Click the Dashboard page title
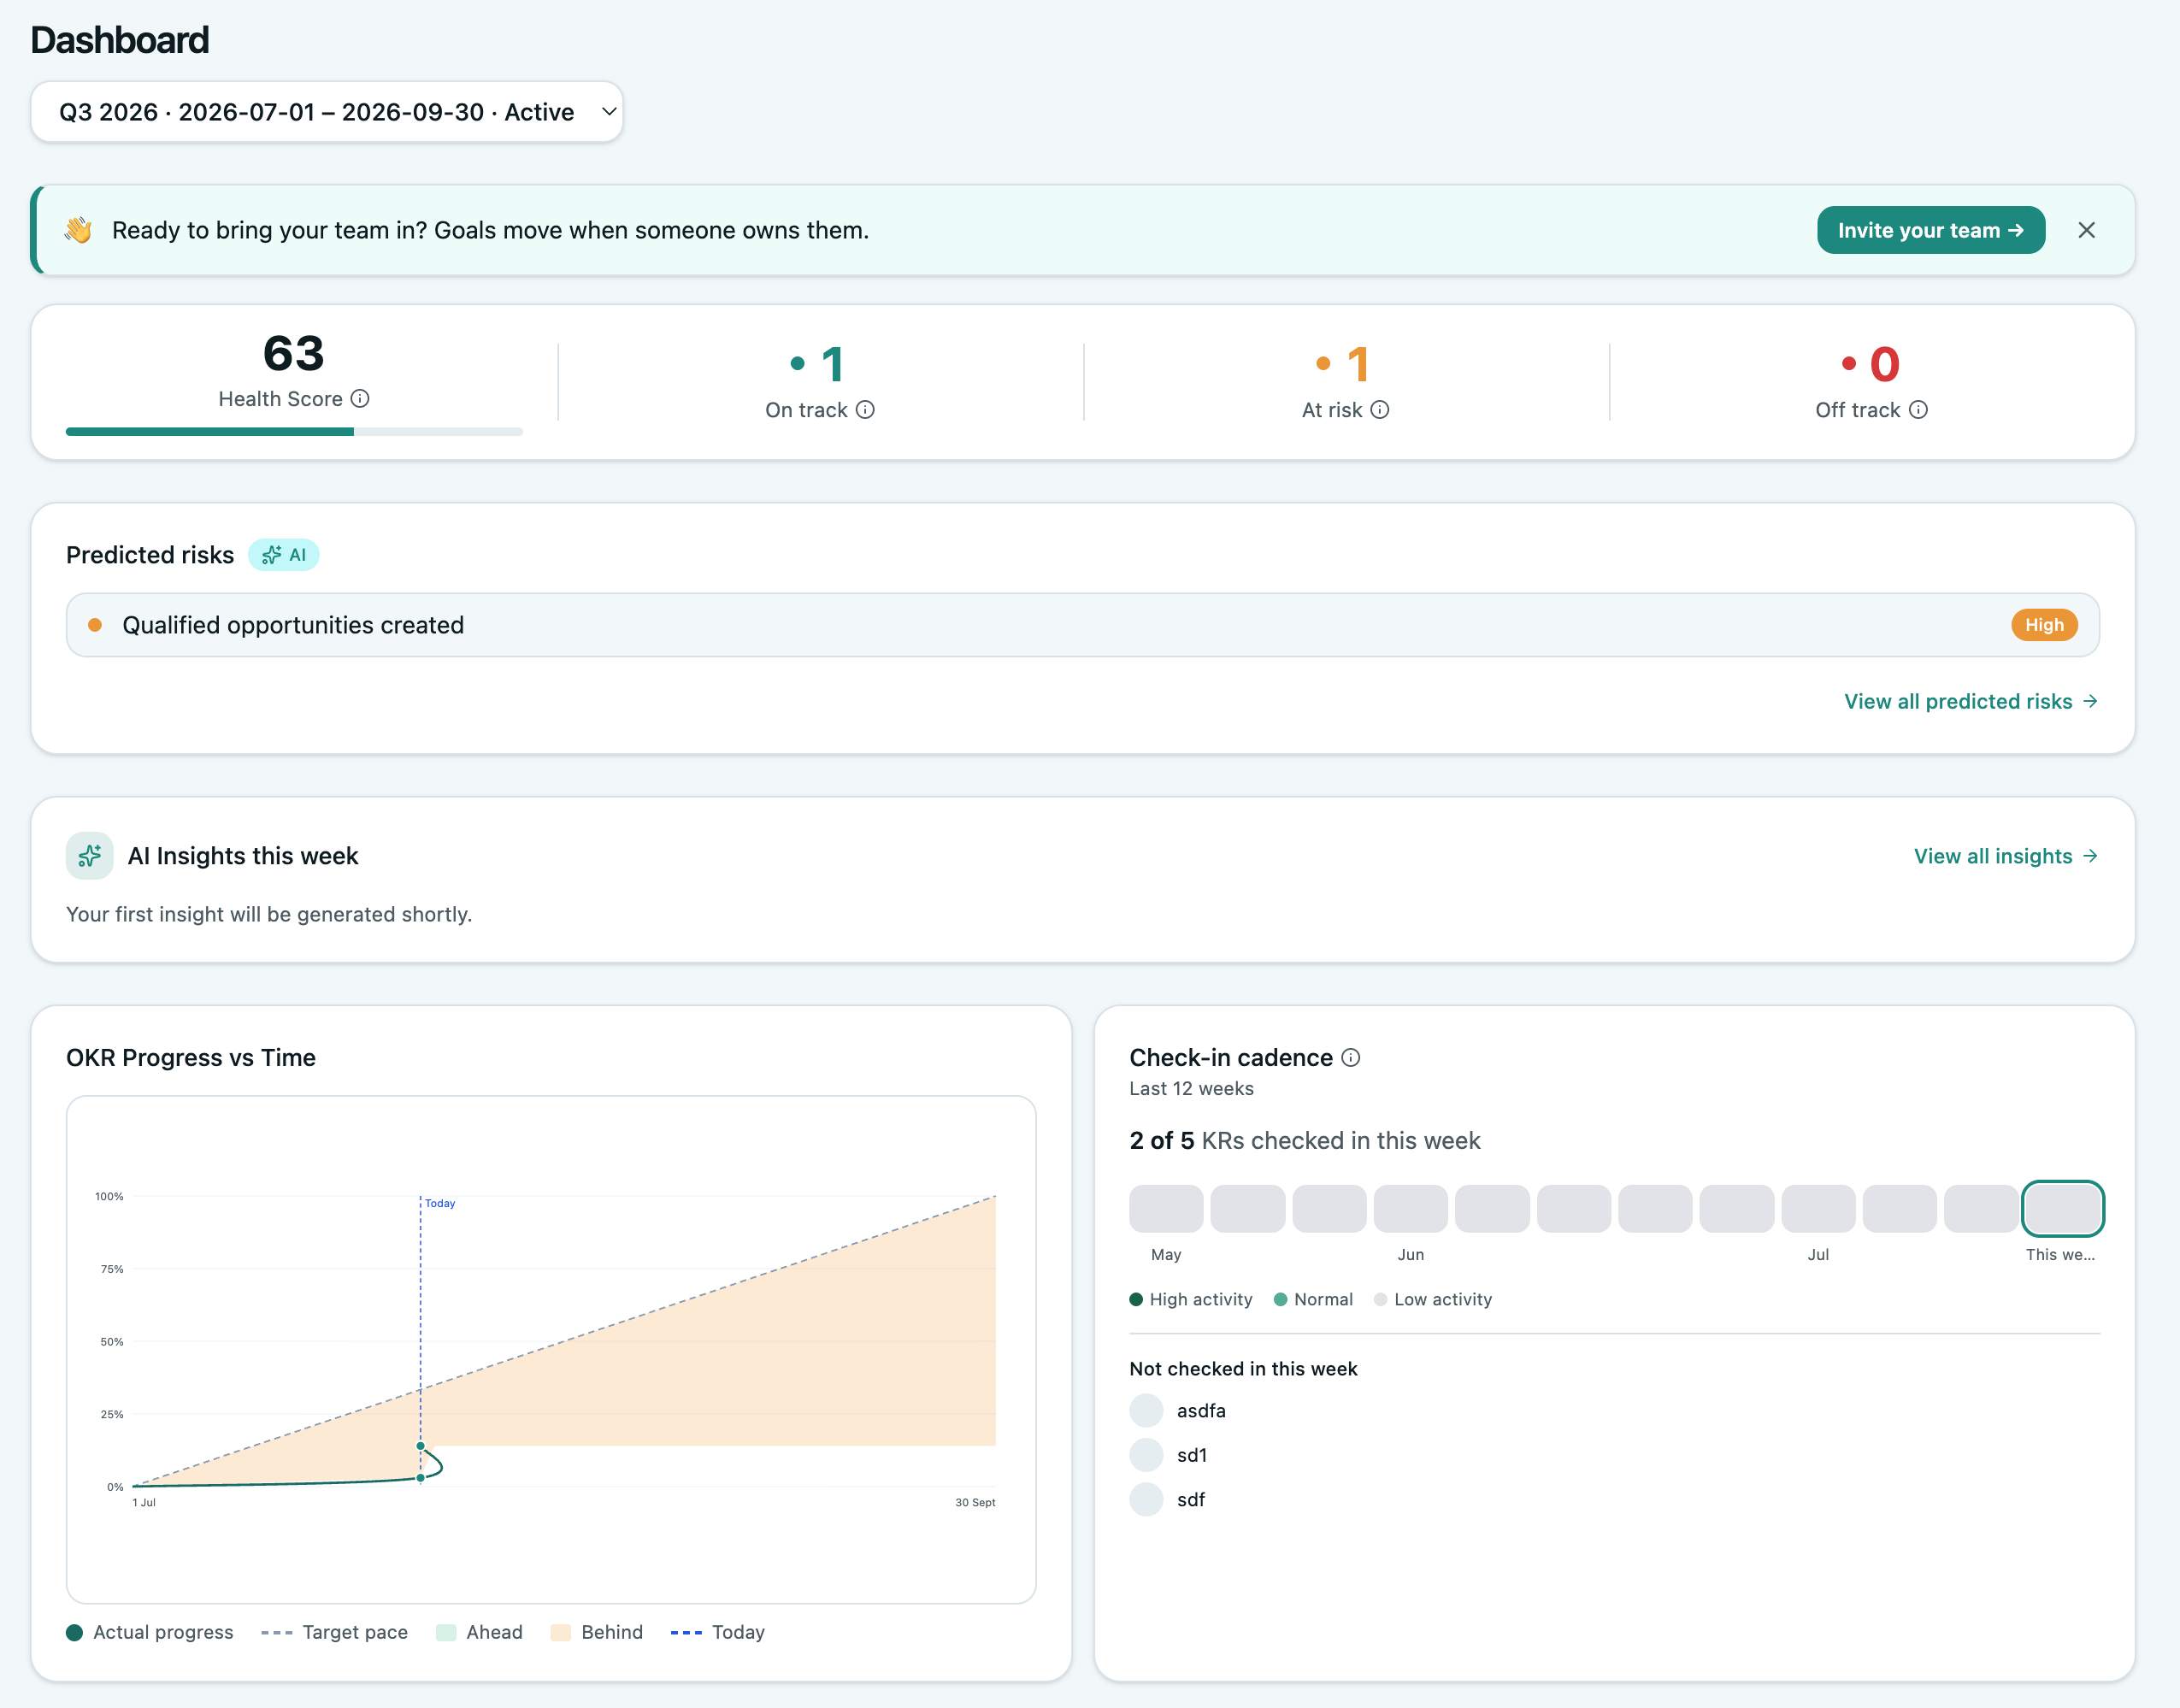The image size is (2180, 1708). pyautogui.click(x=120, y=40)
